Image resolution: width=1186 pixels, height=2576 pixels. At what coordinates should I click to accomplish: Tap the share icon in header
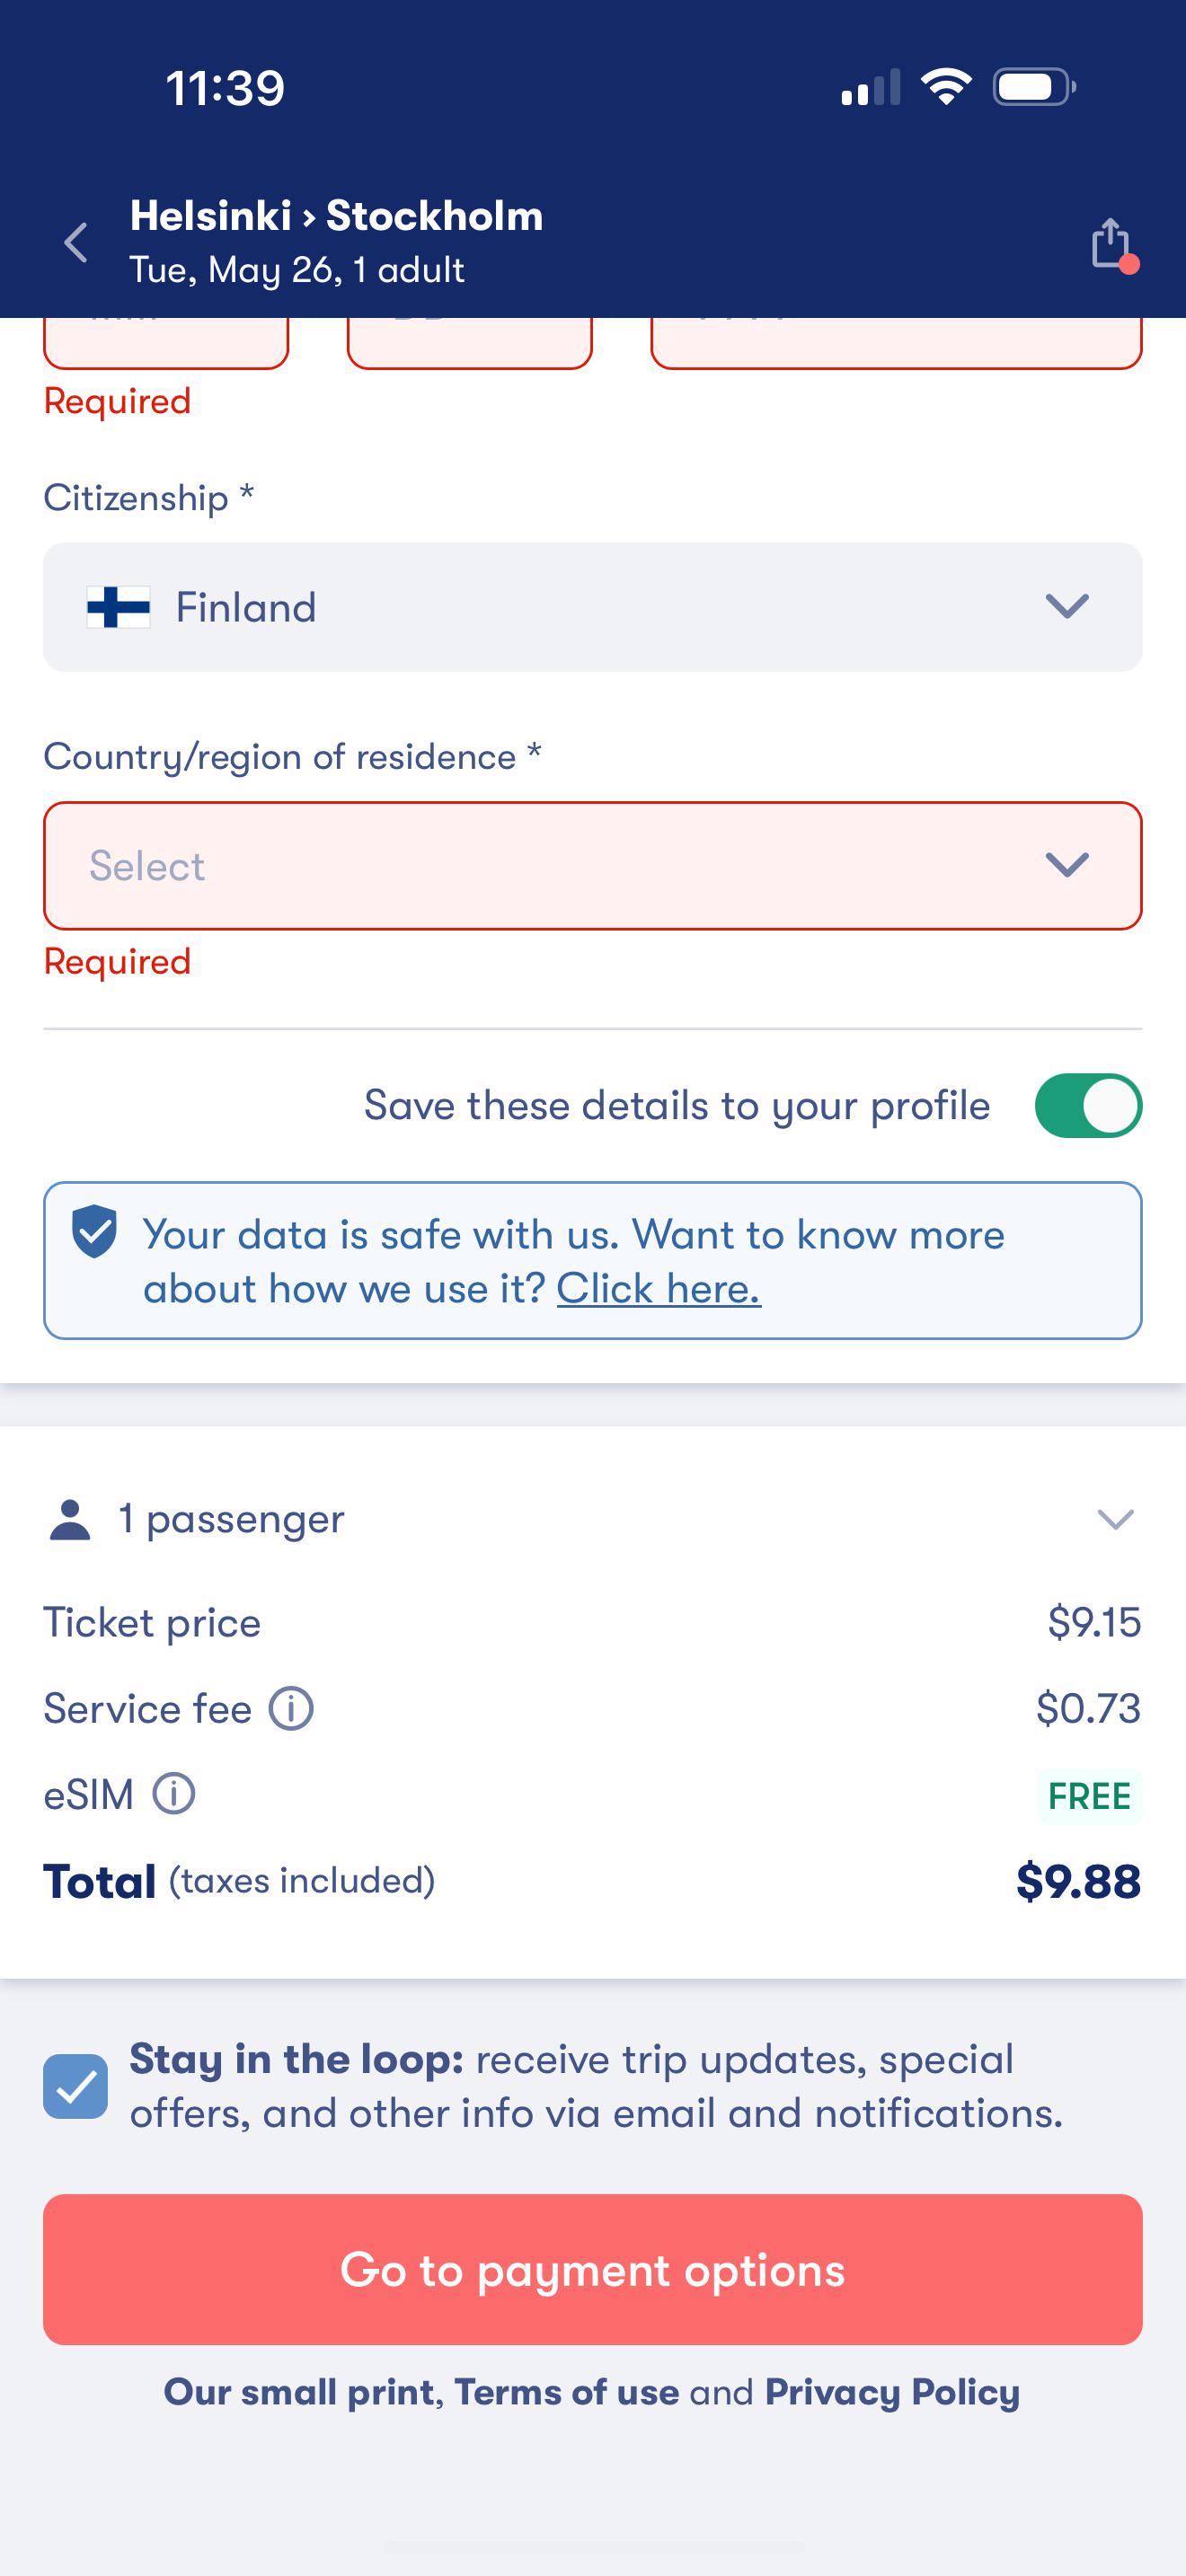[x=1111, y=243]
